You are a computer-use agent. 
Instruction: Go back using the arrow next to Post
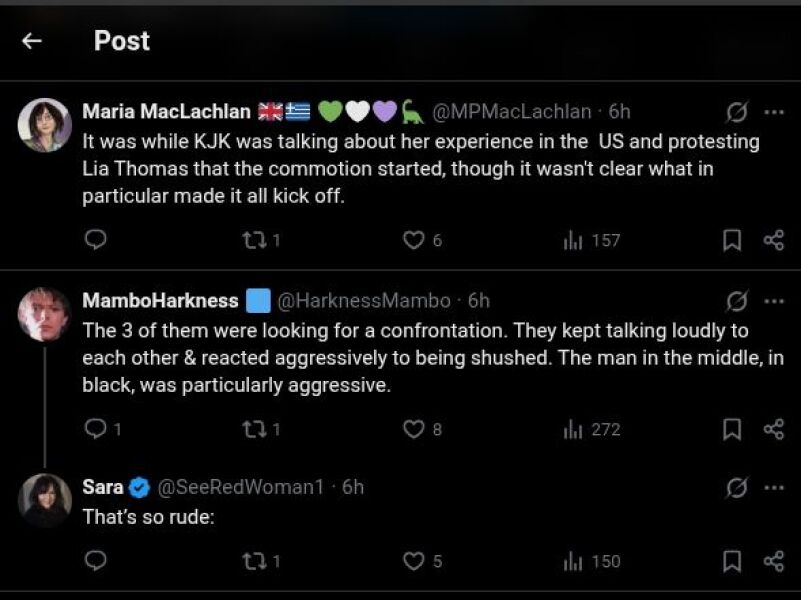(x=31, y=41)
